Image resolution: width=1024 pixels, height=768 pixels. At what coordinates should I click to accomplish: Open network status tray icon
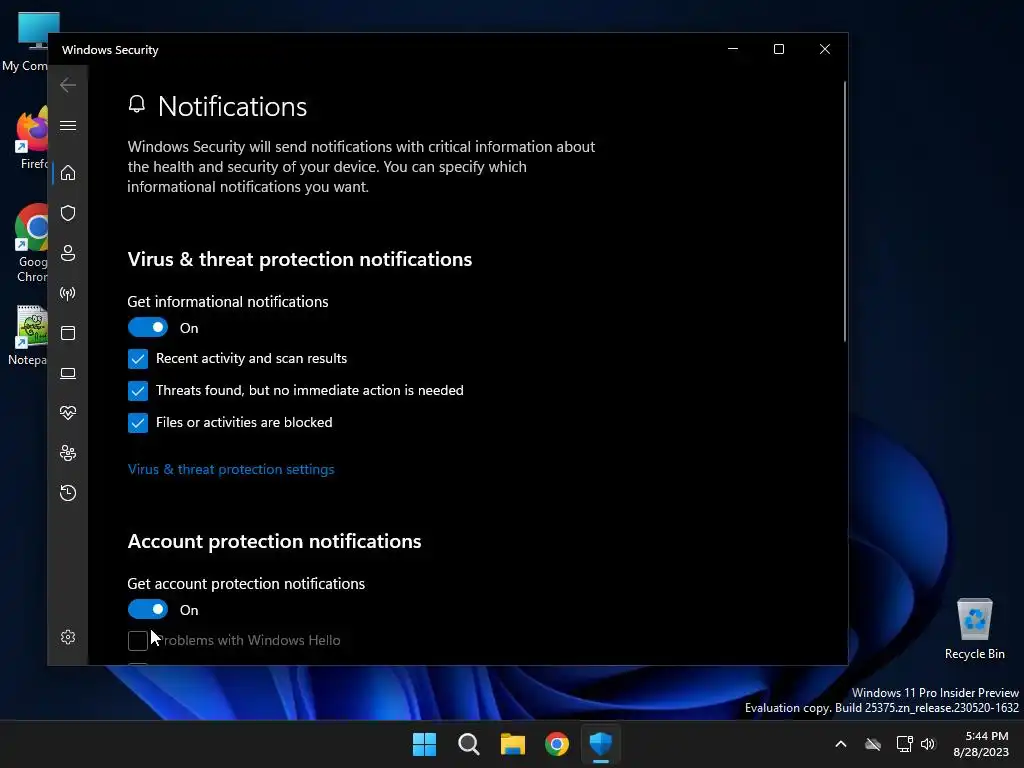pos(904,744)
